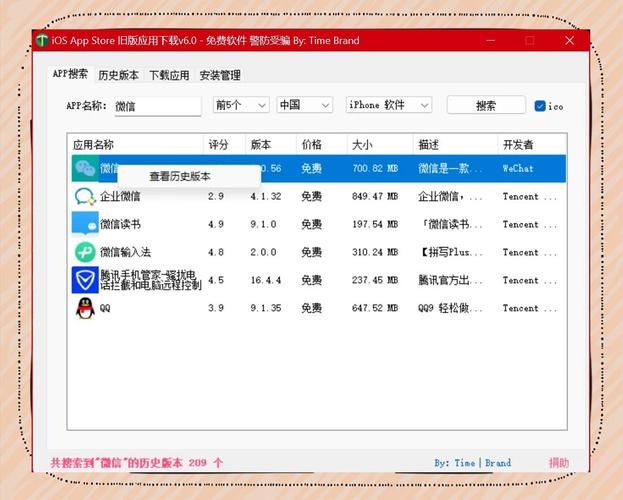
Task: Sort by the 版本 column header
Action: coord(271,145)
